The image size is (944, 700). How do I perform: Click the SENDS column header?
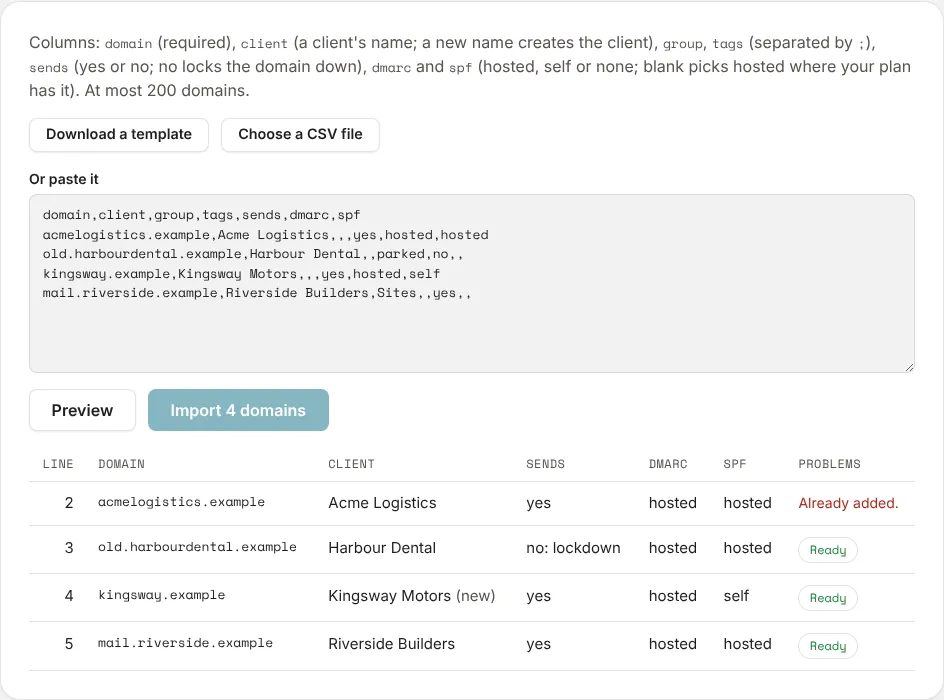coord(545,464)
